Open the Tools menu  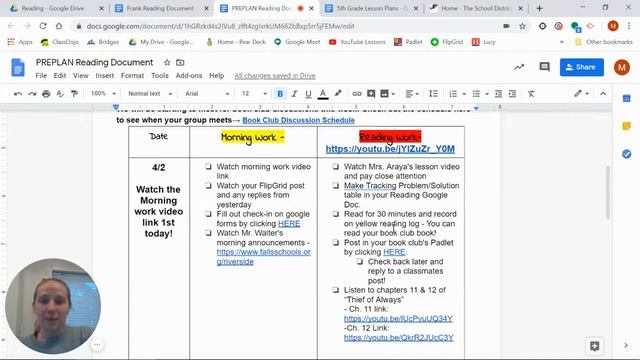pos(160,76)
